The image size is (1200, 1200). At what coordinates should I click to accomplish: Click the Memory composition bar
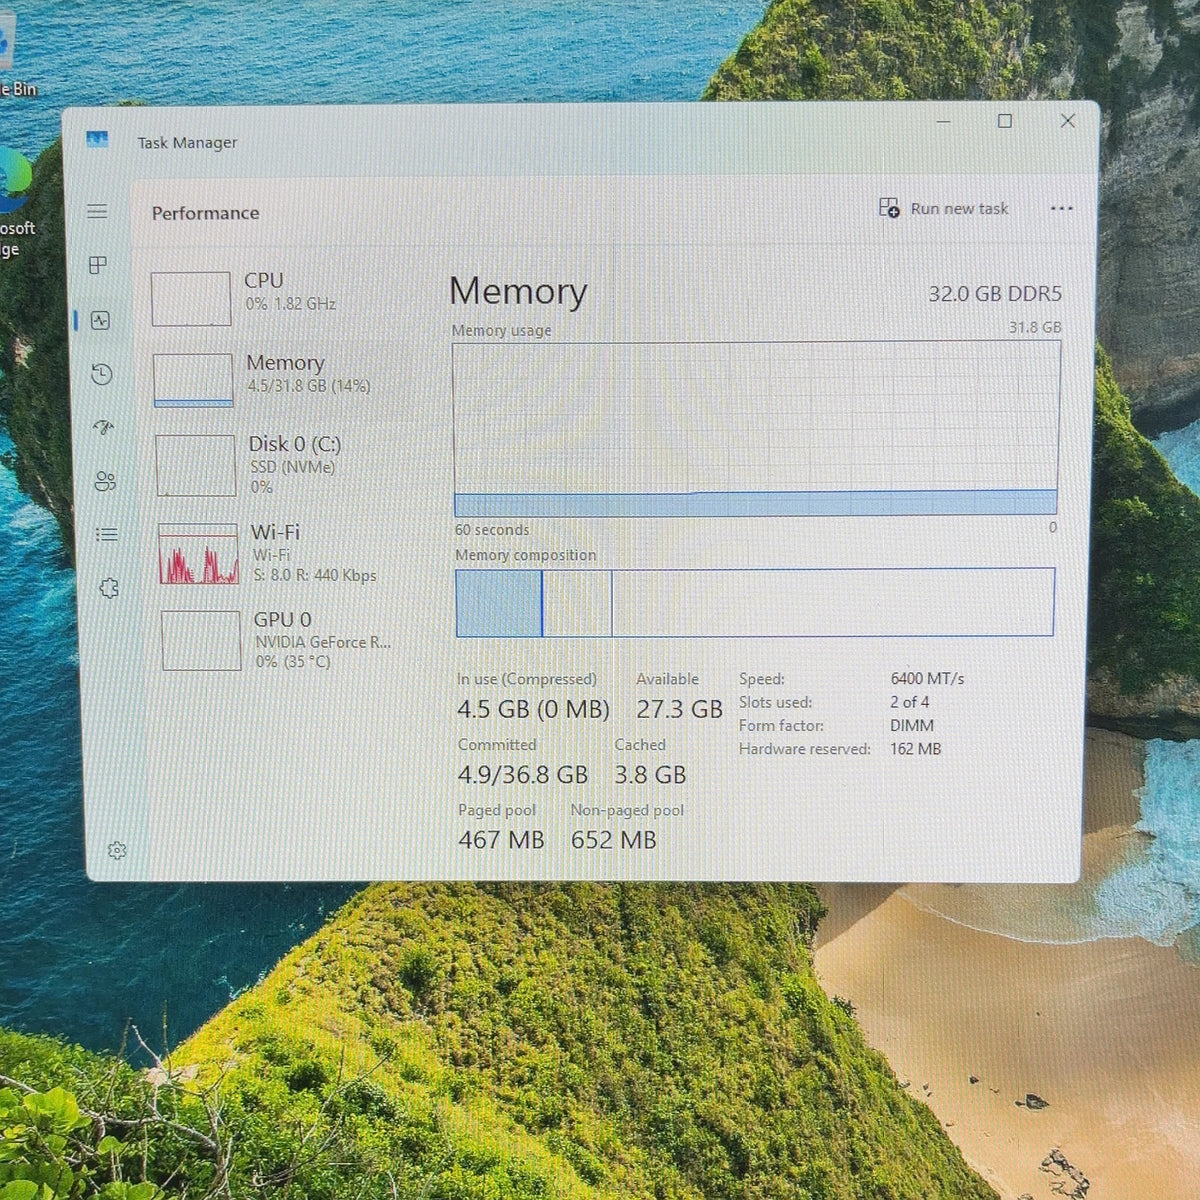pyautogui.click(x=755, y=602)
